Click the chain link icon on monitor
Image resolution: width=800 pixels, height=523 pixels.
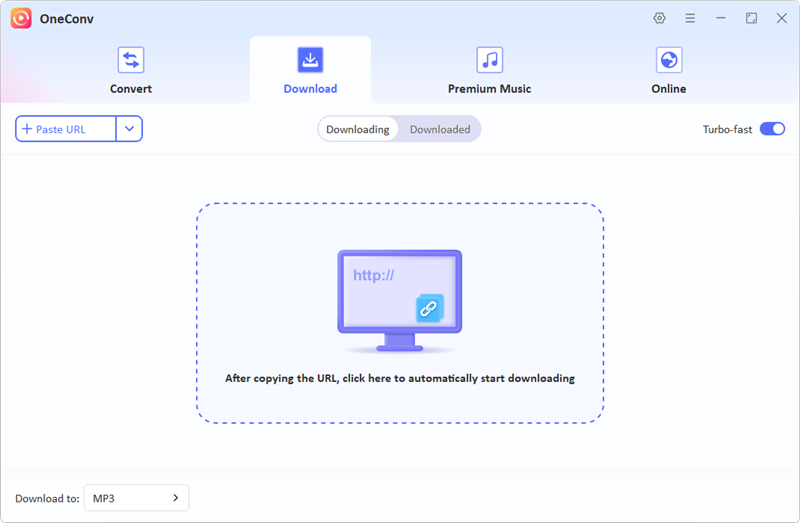[430, 308]
